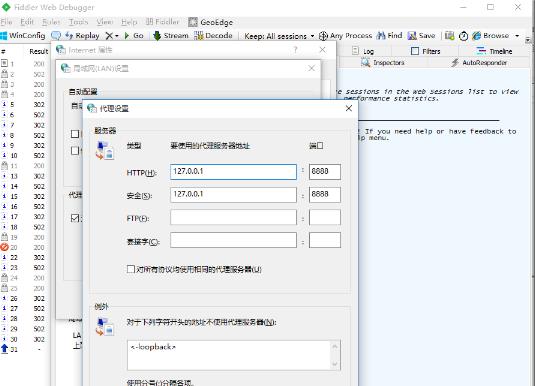Viewport: 535px width, 386px height.
Task: Click the Internet Properties help question mark
Action: click(x=295, y=50)
